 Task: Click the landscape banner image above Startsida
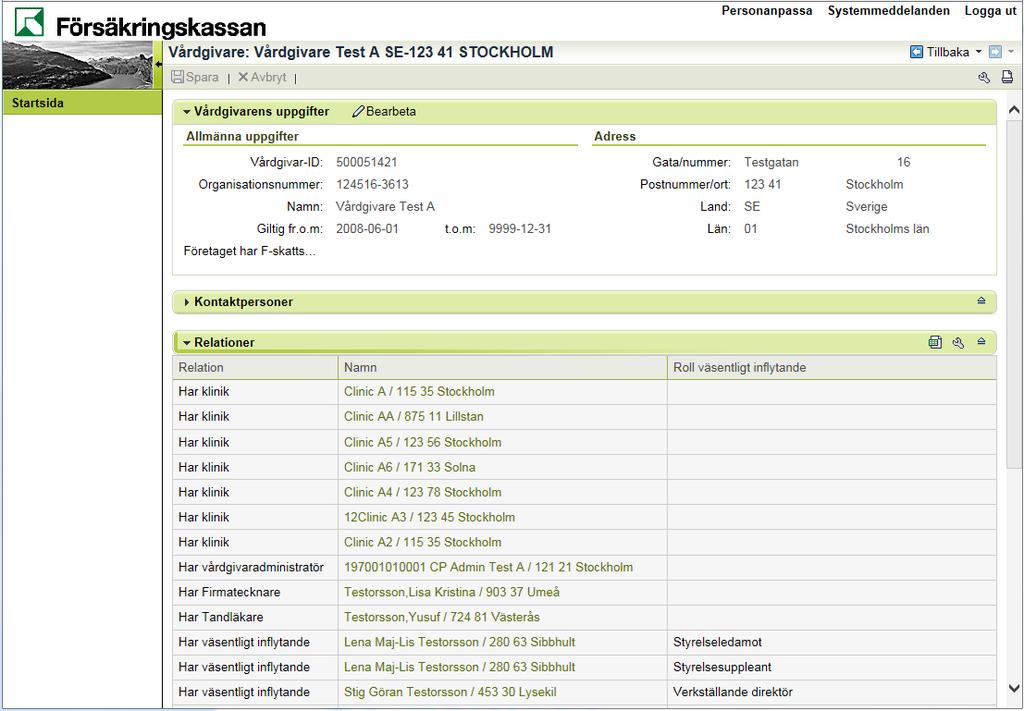coord(78,65)
